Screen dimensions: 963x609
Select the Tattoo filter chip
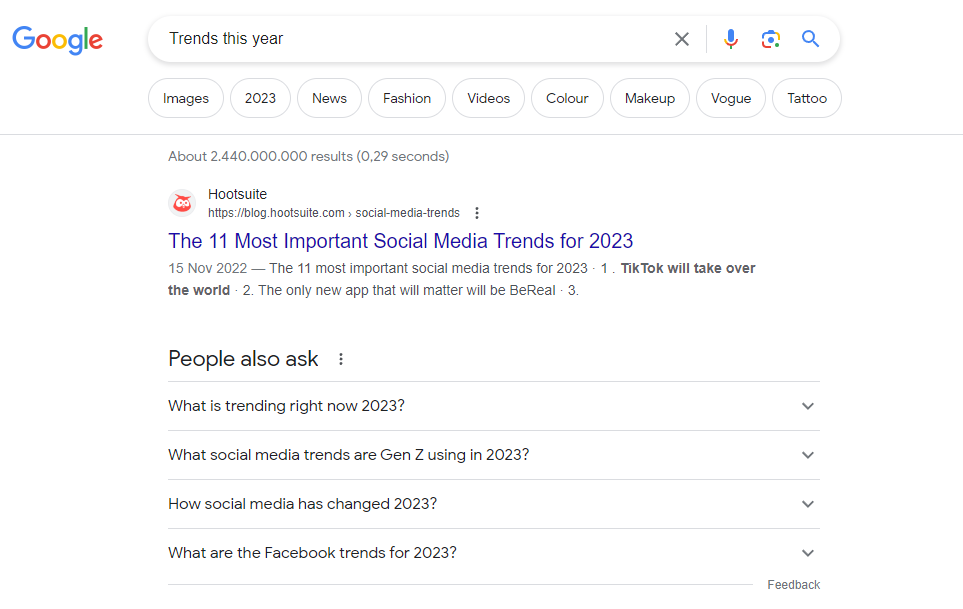tap(807, 98)
